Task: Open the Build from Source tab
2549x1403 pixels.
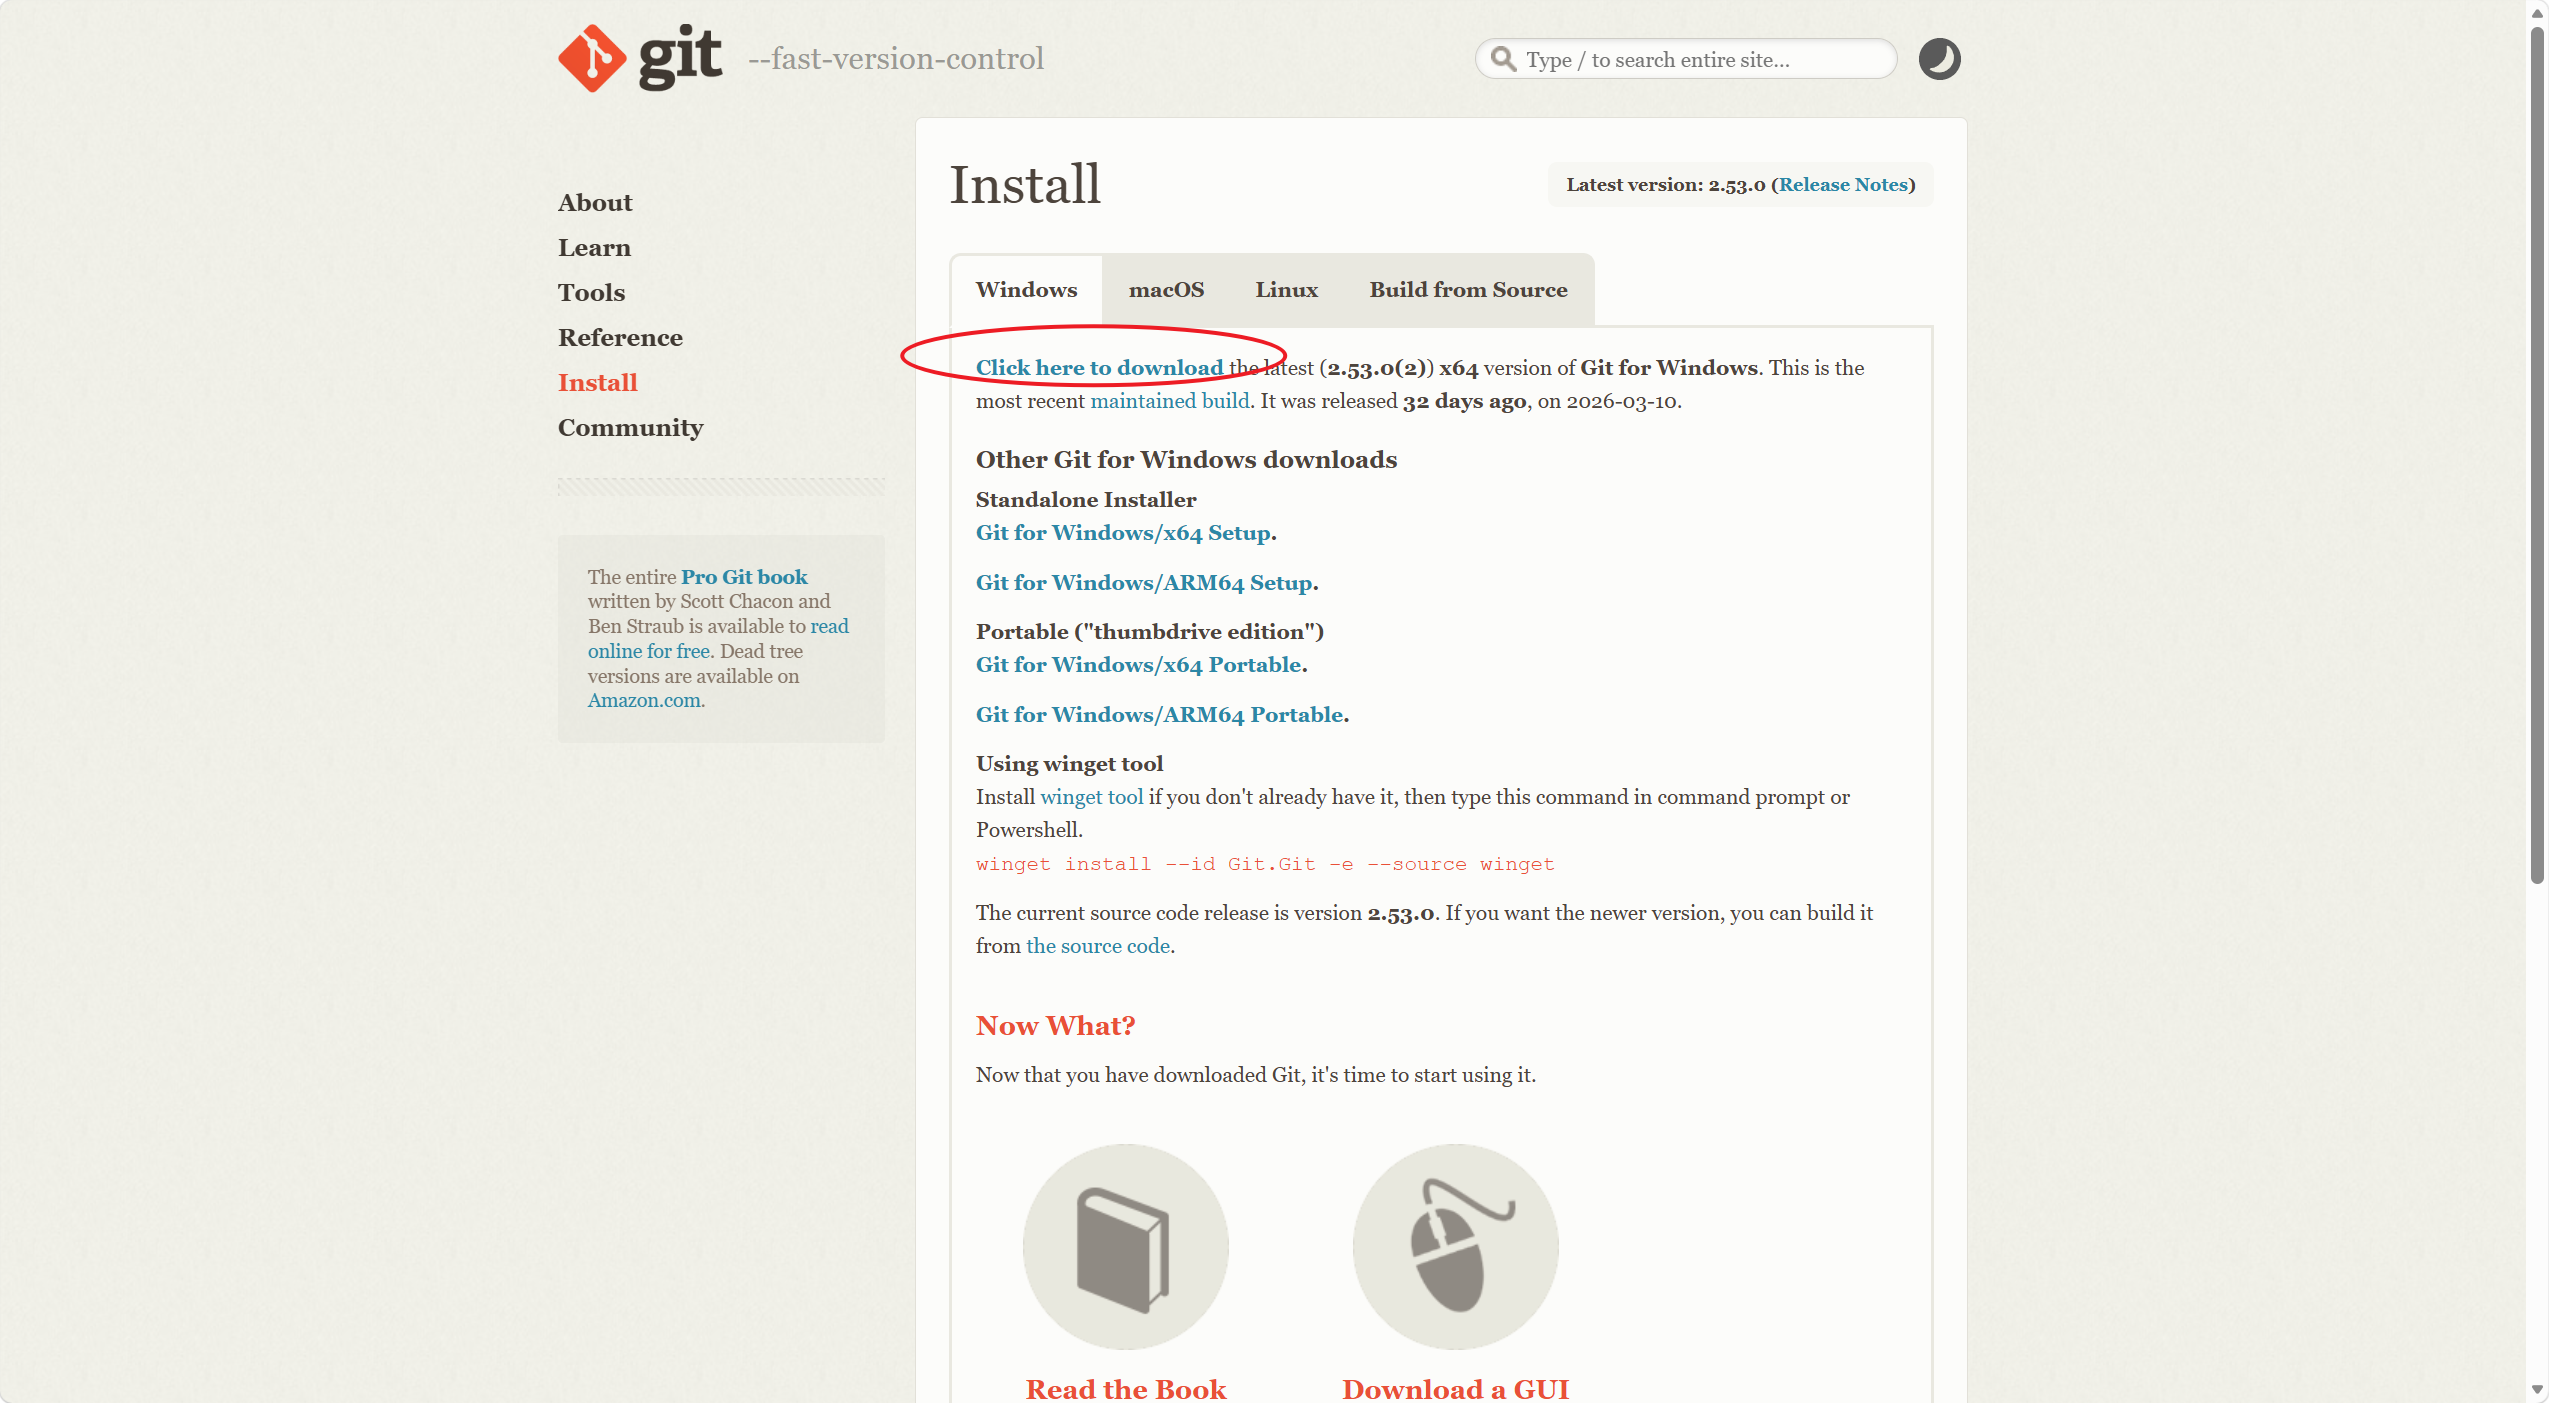Action: (x=1467, y=290)
